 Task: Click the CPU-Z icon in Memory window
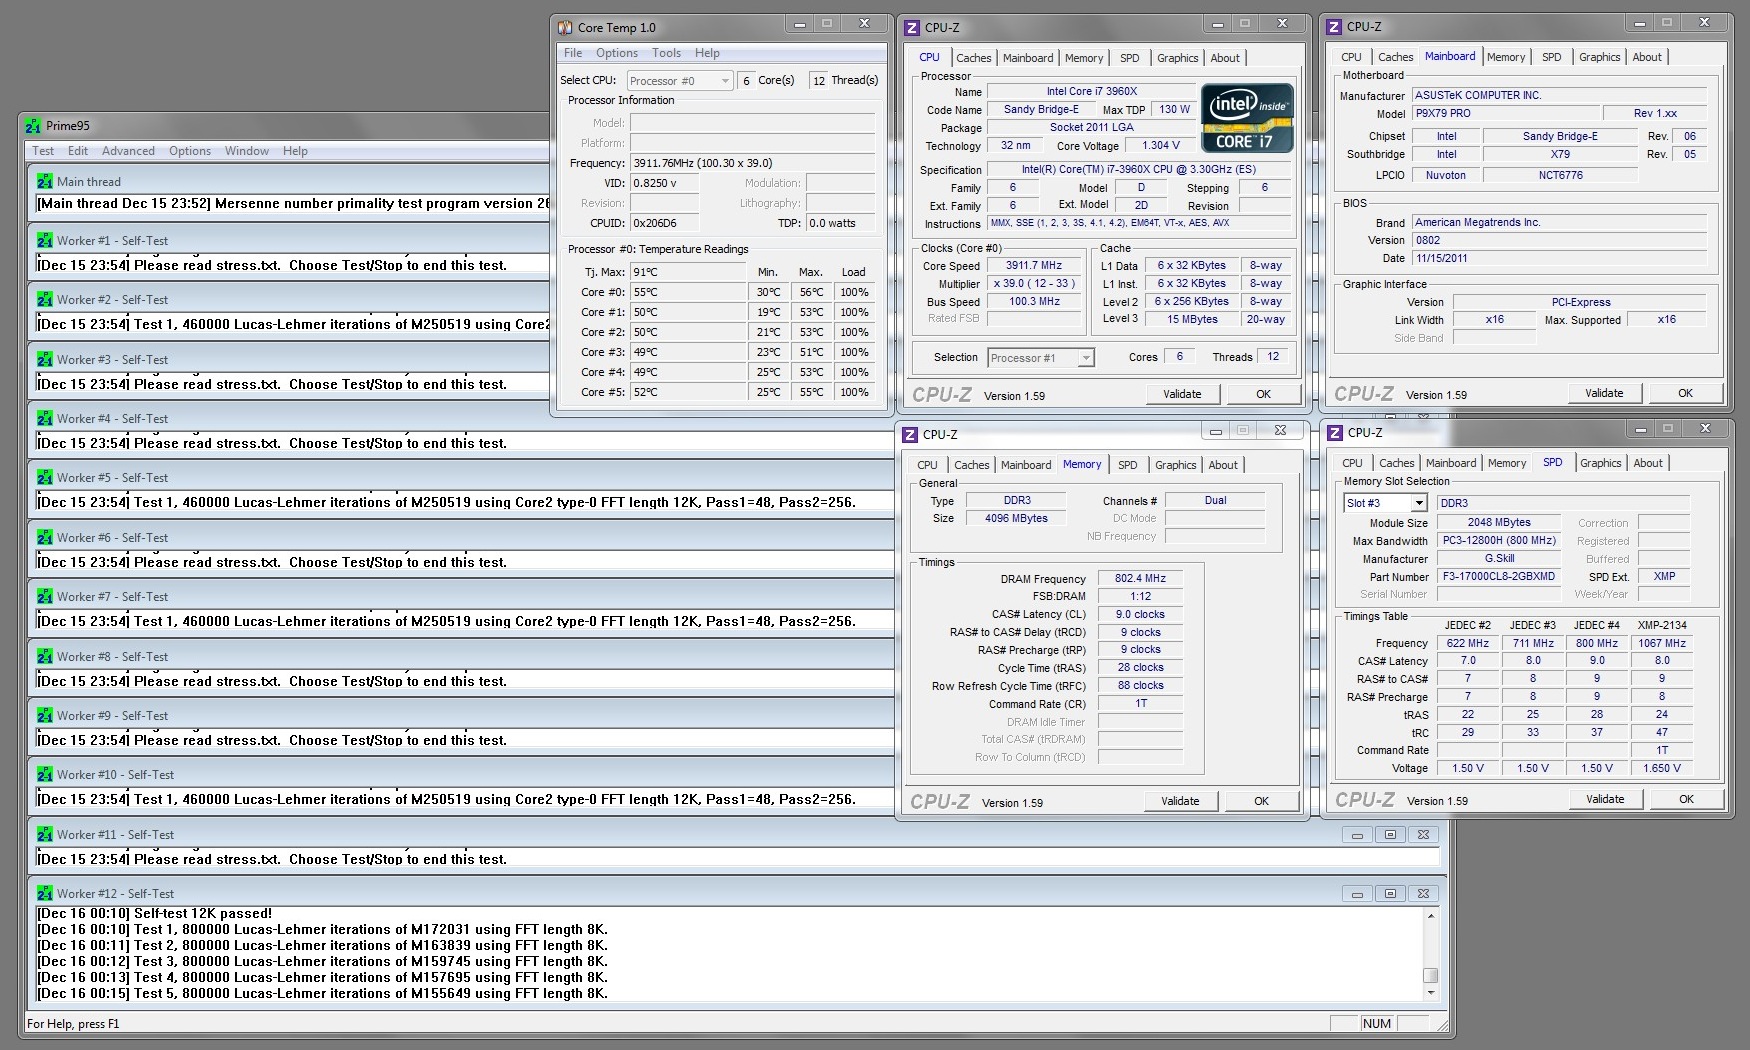click(x=910, y=434)
